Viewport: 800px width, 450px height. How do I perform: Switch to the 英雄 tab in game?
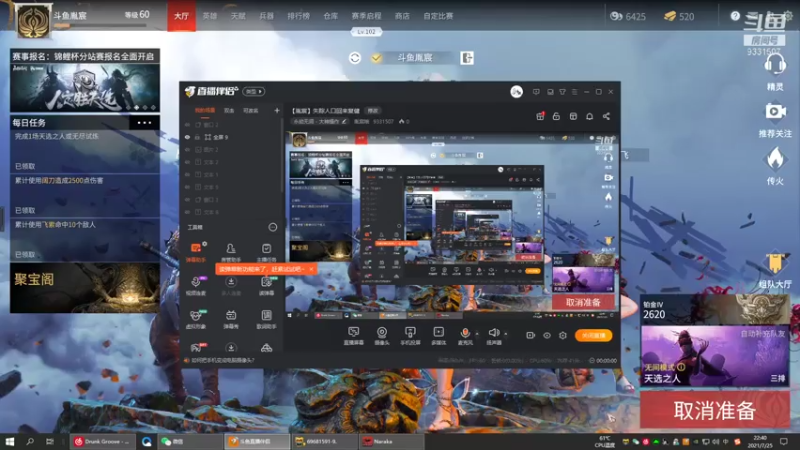(210, 16)
